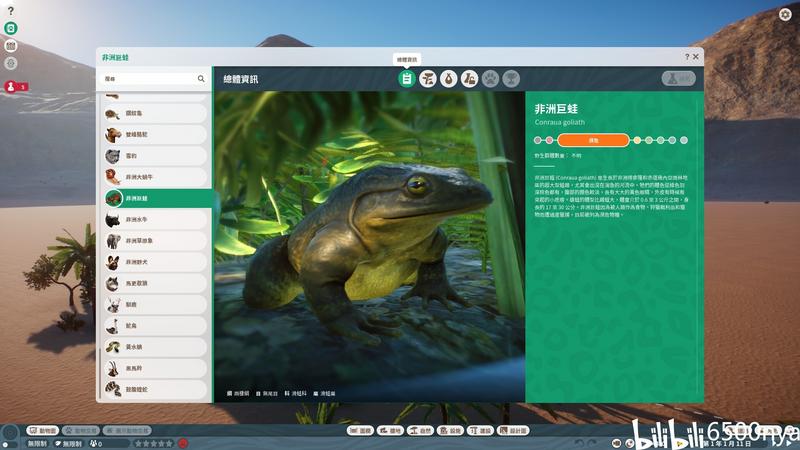The height and width of the screenshot is (450, 800).
Task: Select the highlighted African frog entry
Action: [x=157, y=198]
